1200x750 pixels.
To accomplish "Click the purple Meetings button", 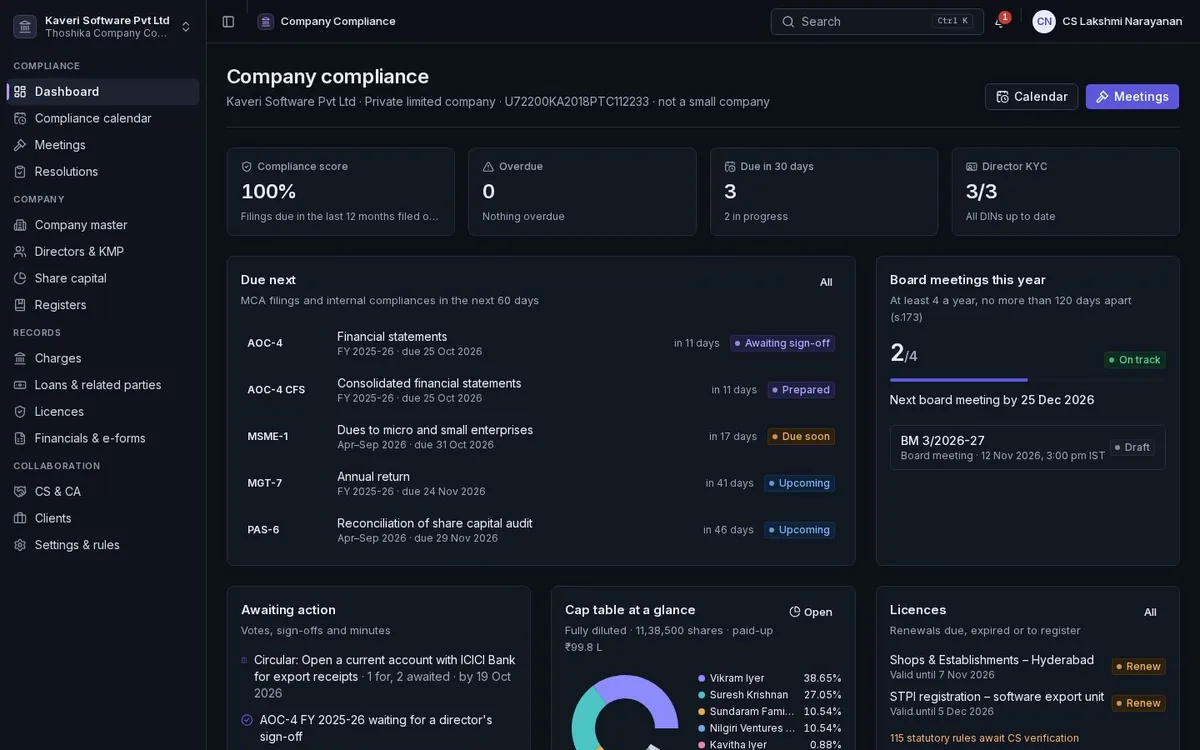I will pyautogui.click(x=1132, y=97).
